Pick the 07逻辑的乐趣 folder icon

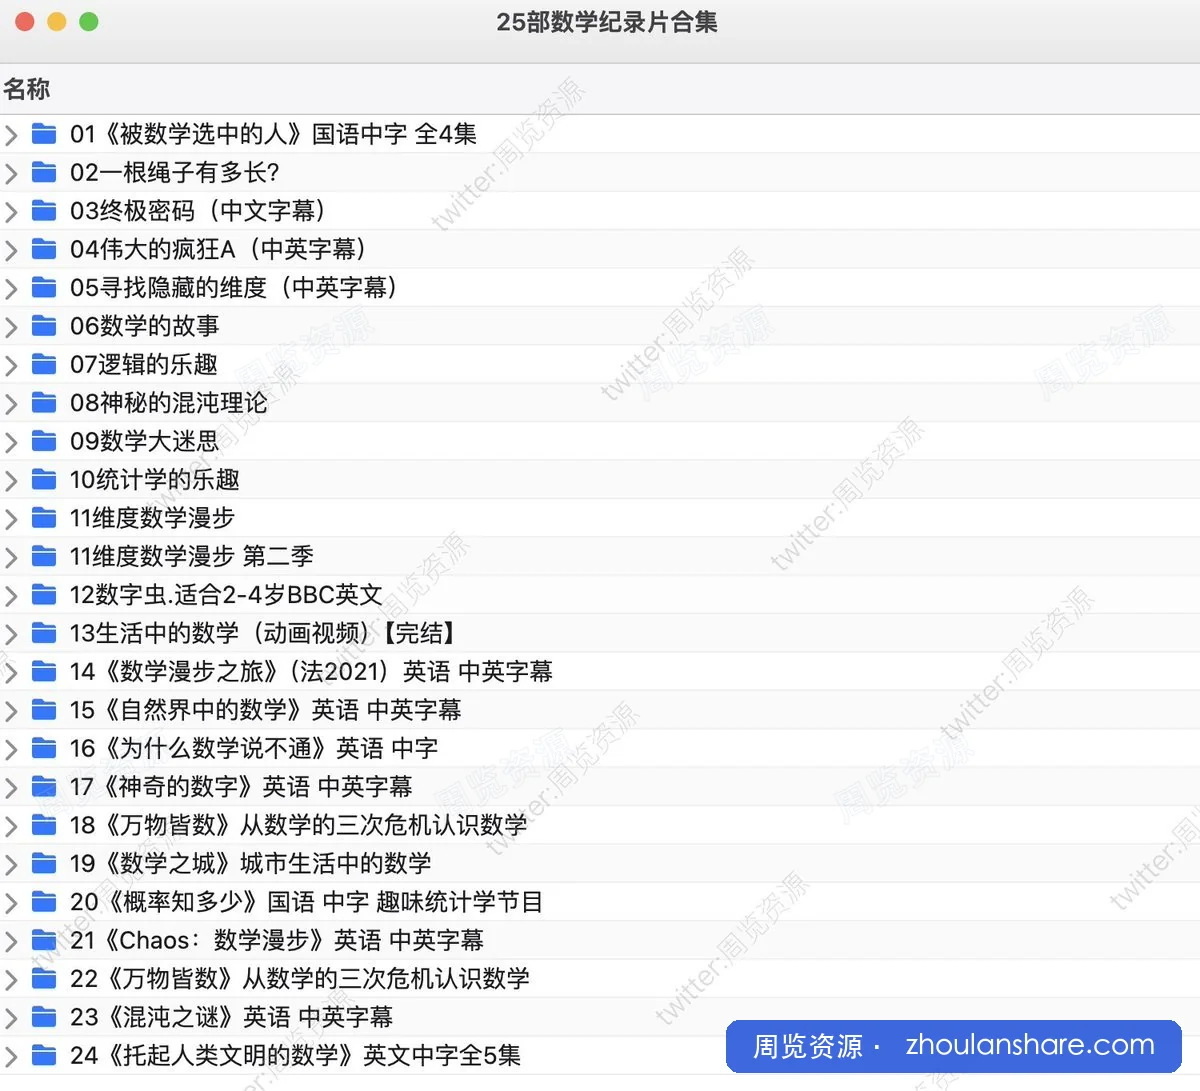(44, 364)
